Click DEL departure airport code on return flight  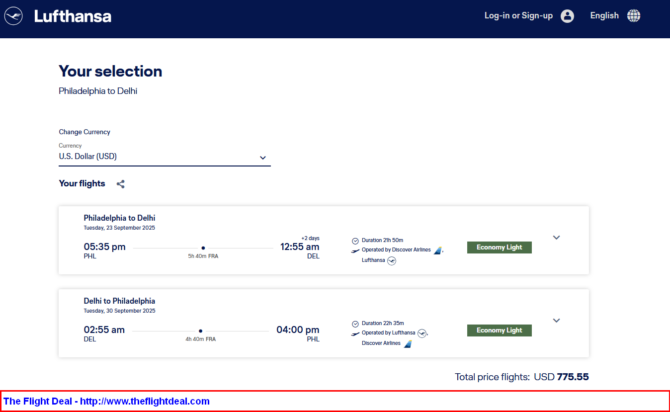click(90, 339)
